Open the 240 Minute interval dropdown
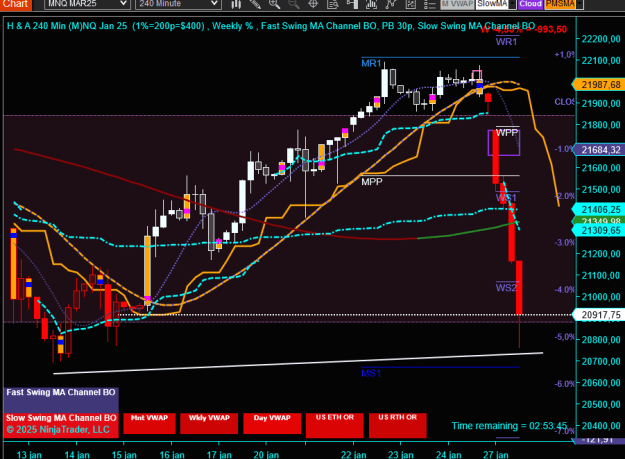Screen dimensions: 625x459 (178, 4)
